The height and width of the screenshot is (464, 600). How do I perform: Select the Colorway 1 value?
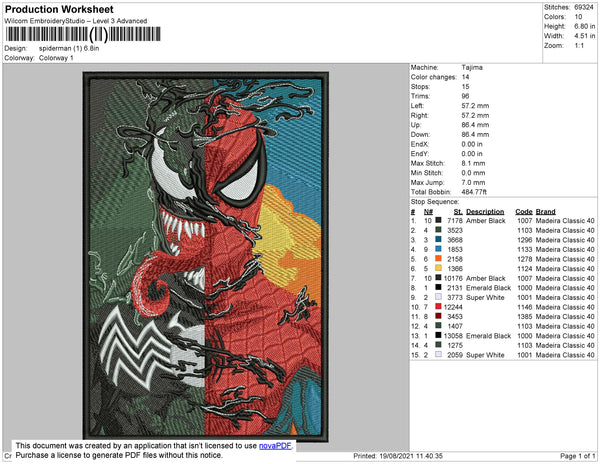pos(56,58)
